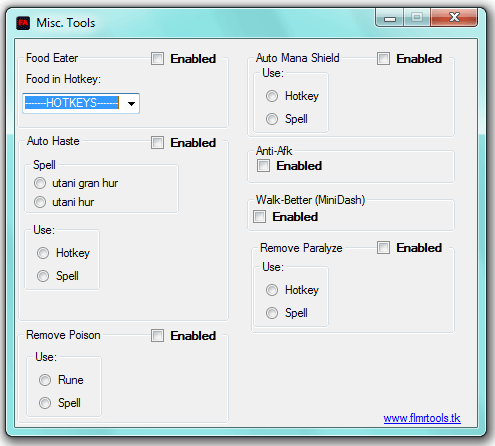The width and height of the screenshot is (495, 446).
Task: Click the Misc. Tools title text
Action: 66,23
